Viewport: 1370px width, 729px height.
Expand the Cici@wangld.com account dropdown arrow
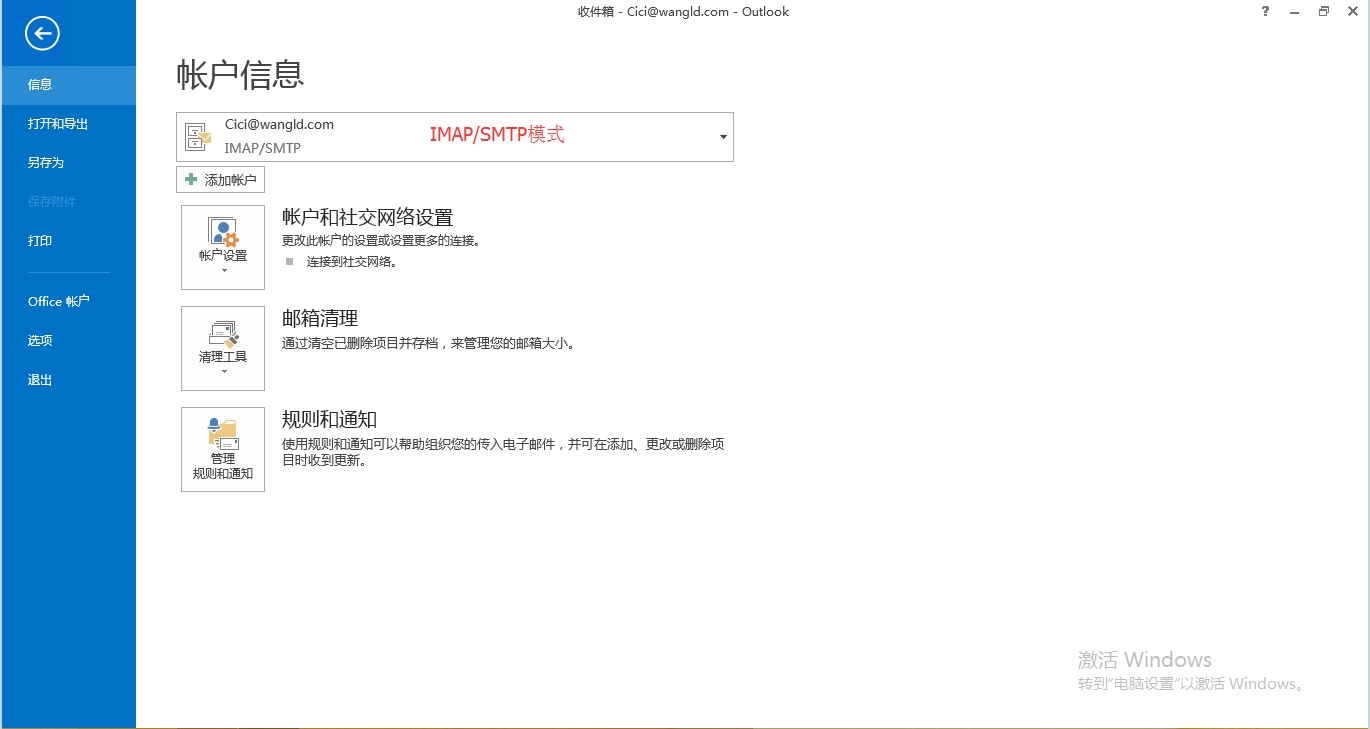(x=723, y=137)
